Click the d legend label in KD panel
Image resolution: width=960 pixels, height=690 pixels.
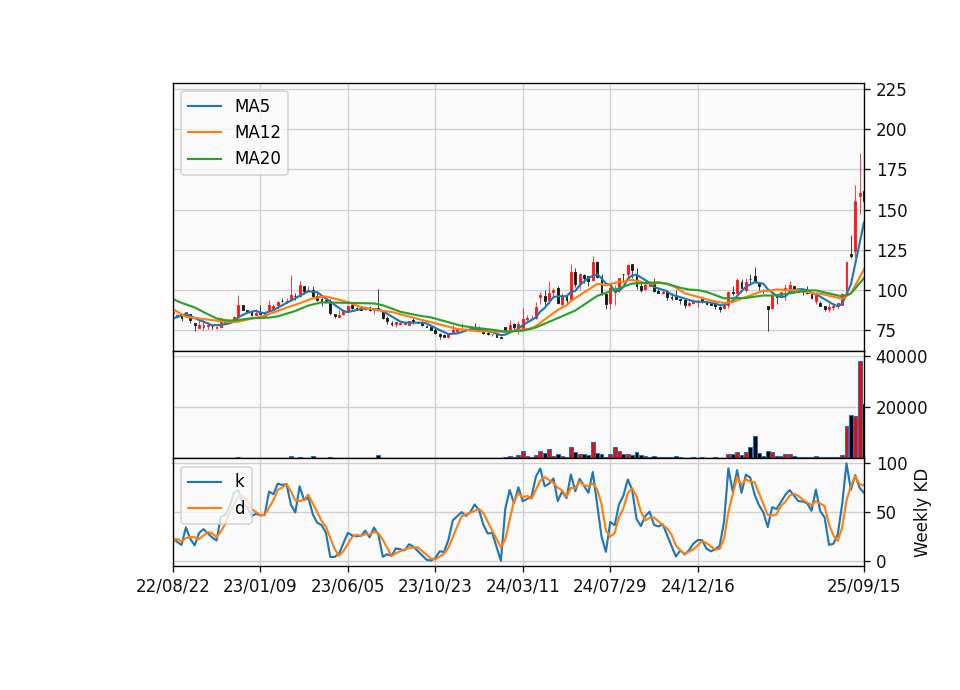(x=239, y=508)
